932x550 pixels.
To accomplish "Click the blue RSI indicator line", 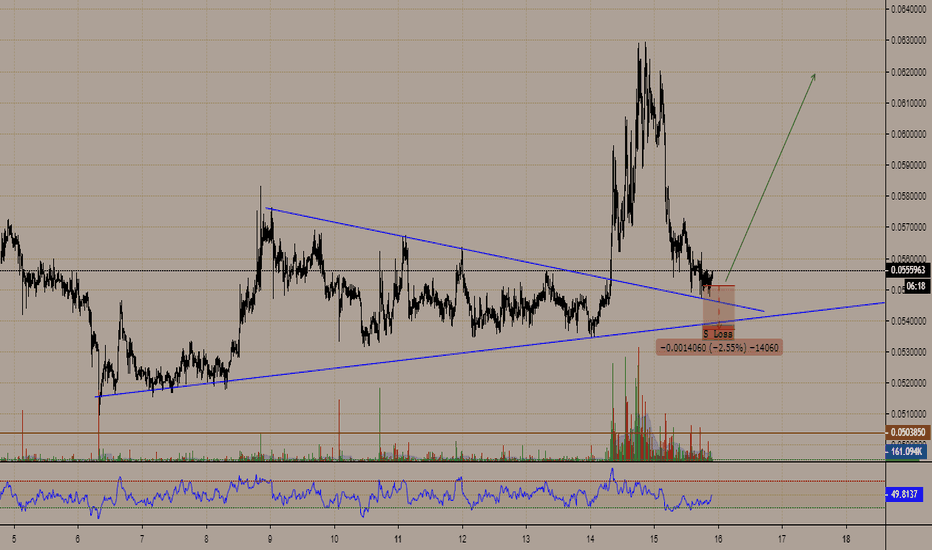I will pyautogui.click(x=357, y=494).
